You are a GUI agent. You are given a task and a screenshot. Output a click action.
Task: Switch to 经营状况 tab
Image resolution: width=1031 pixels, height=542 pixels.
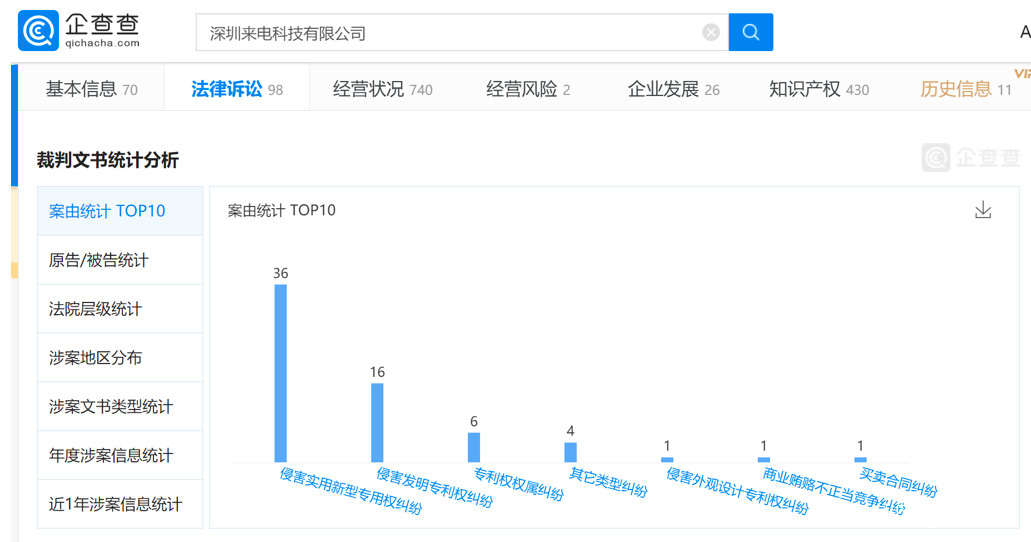(x=383, y=89)
